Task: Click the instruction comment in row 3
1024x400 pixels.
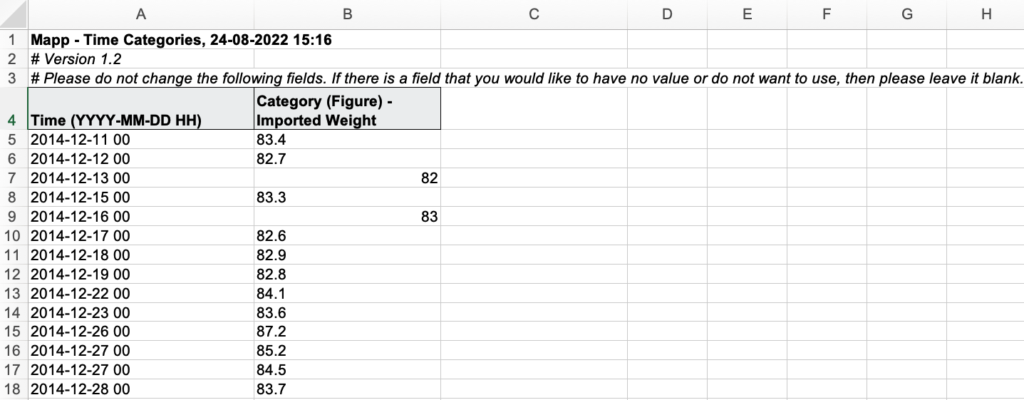Action: click(x=526, y=78)
